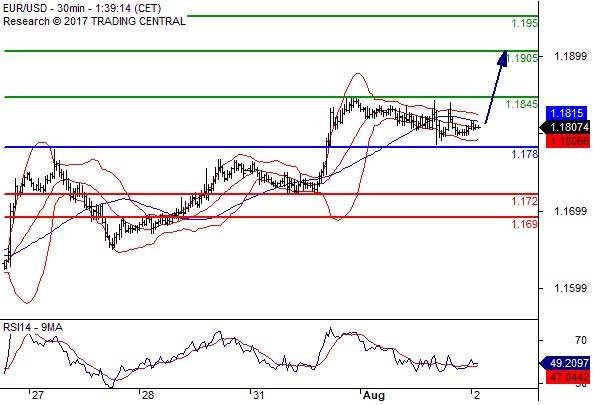This screenshot has width=593, height=405.
Task: Click the 1.1699 price axis value
Action: 570,211
